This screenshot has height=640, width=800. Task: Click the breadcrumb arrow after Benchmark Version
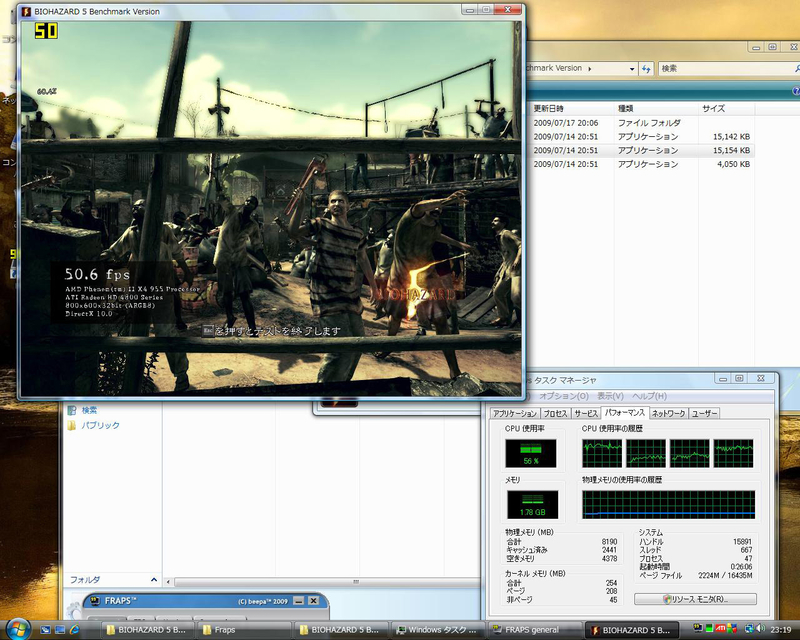tap(590, 68)
